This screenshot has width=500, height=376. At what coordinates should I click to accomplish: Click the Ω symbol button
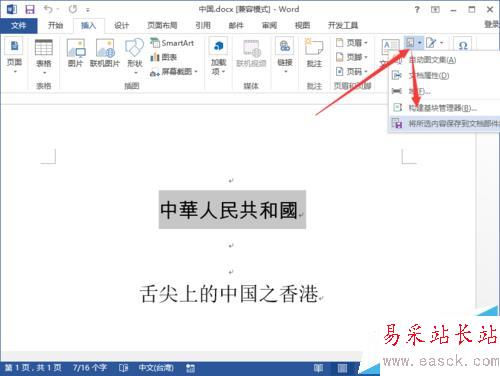tap(463, 45)
